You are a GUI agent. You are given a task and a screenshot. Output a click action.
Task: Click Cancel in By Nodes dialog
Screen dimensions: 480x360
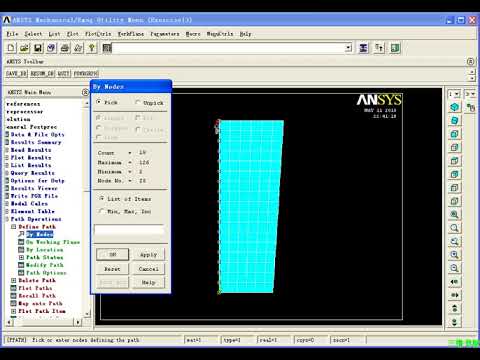tap(148, 269)
